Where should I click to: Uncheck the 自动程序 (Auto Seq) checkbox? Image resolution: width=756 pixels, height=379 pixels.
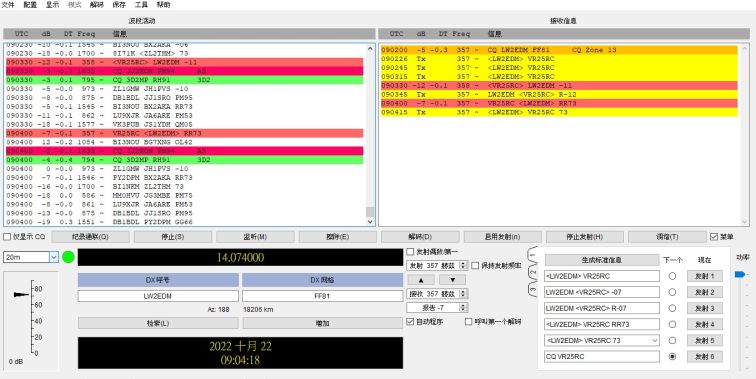[x=410, y=321]
